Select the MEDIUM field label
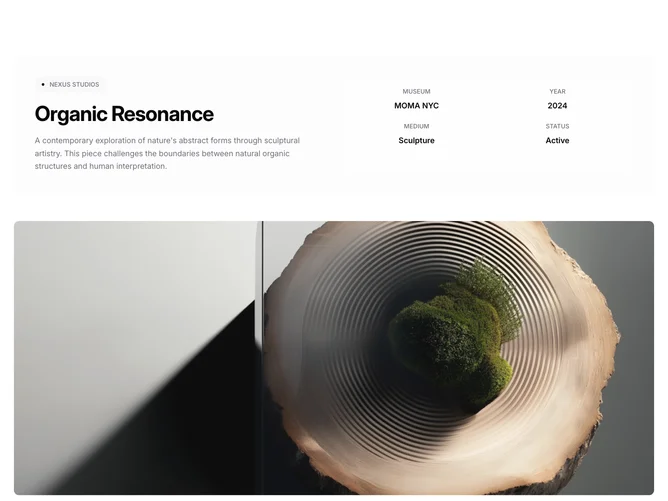 pyautogui.click(x=416, y=126)
